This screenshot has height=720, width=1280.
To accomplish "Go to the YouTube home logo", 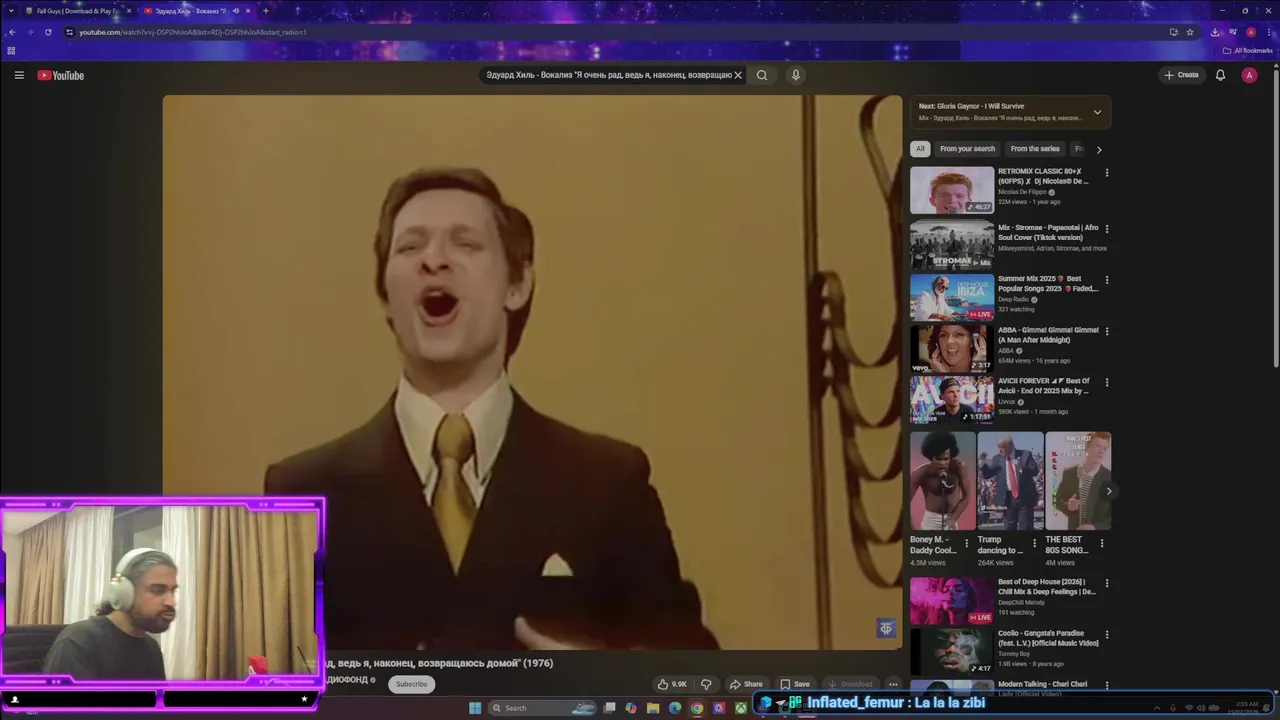I will click(61, 75).
